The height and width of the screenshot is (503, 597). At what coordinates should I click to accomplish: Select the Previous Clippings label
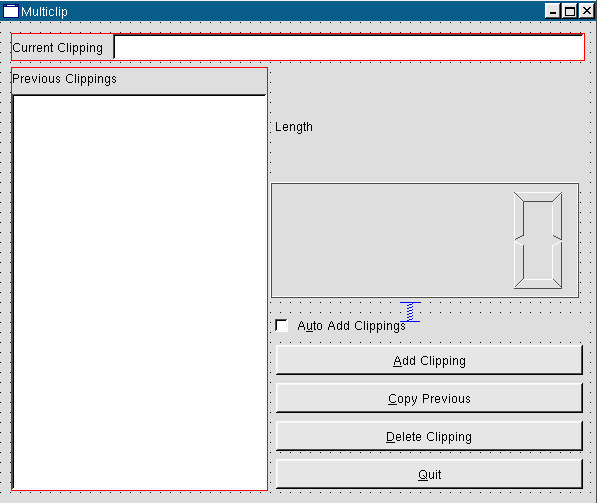pos(64,79)
